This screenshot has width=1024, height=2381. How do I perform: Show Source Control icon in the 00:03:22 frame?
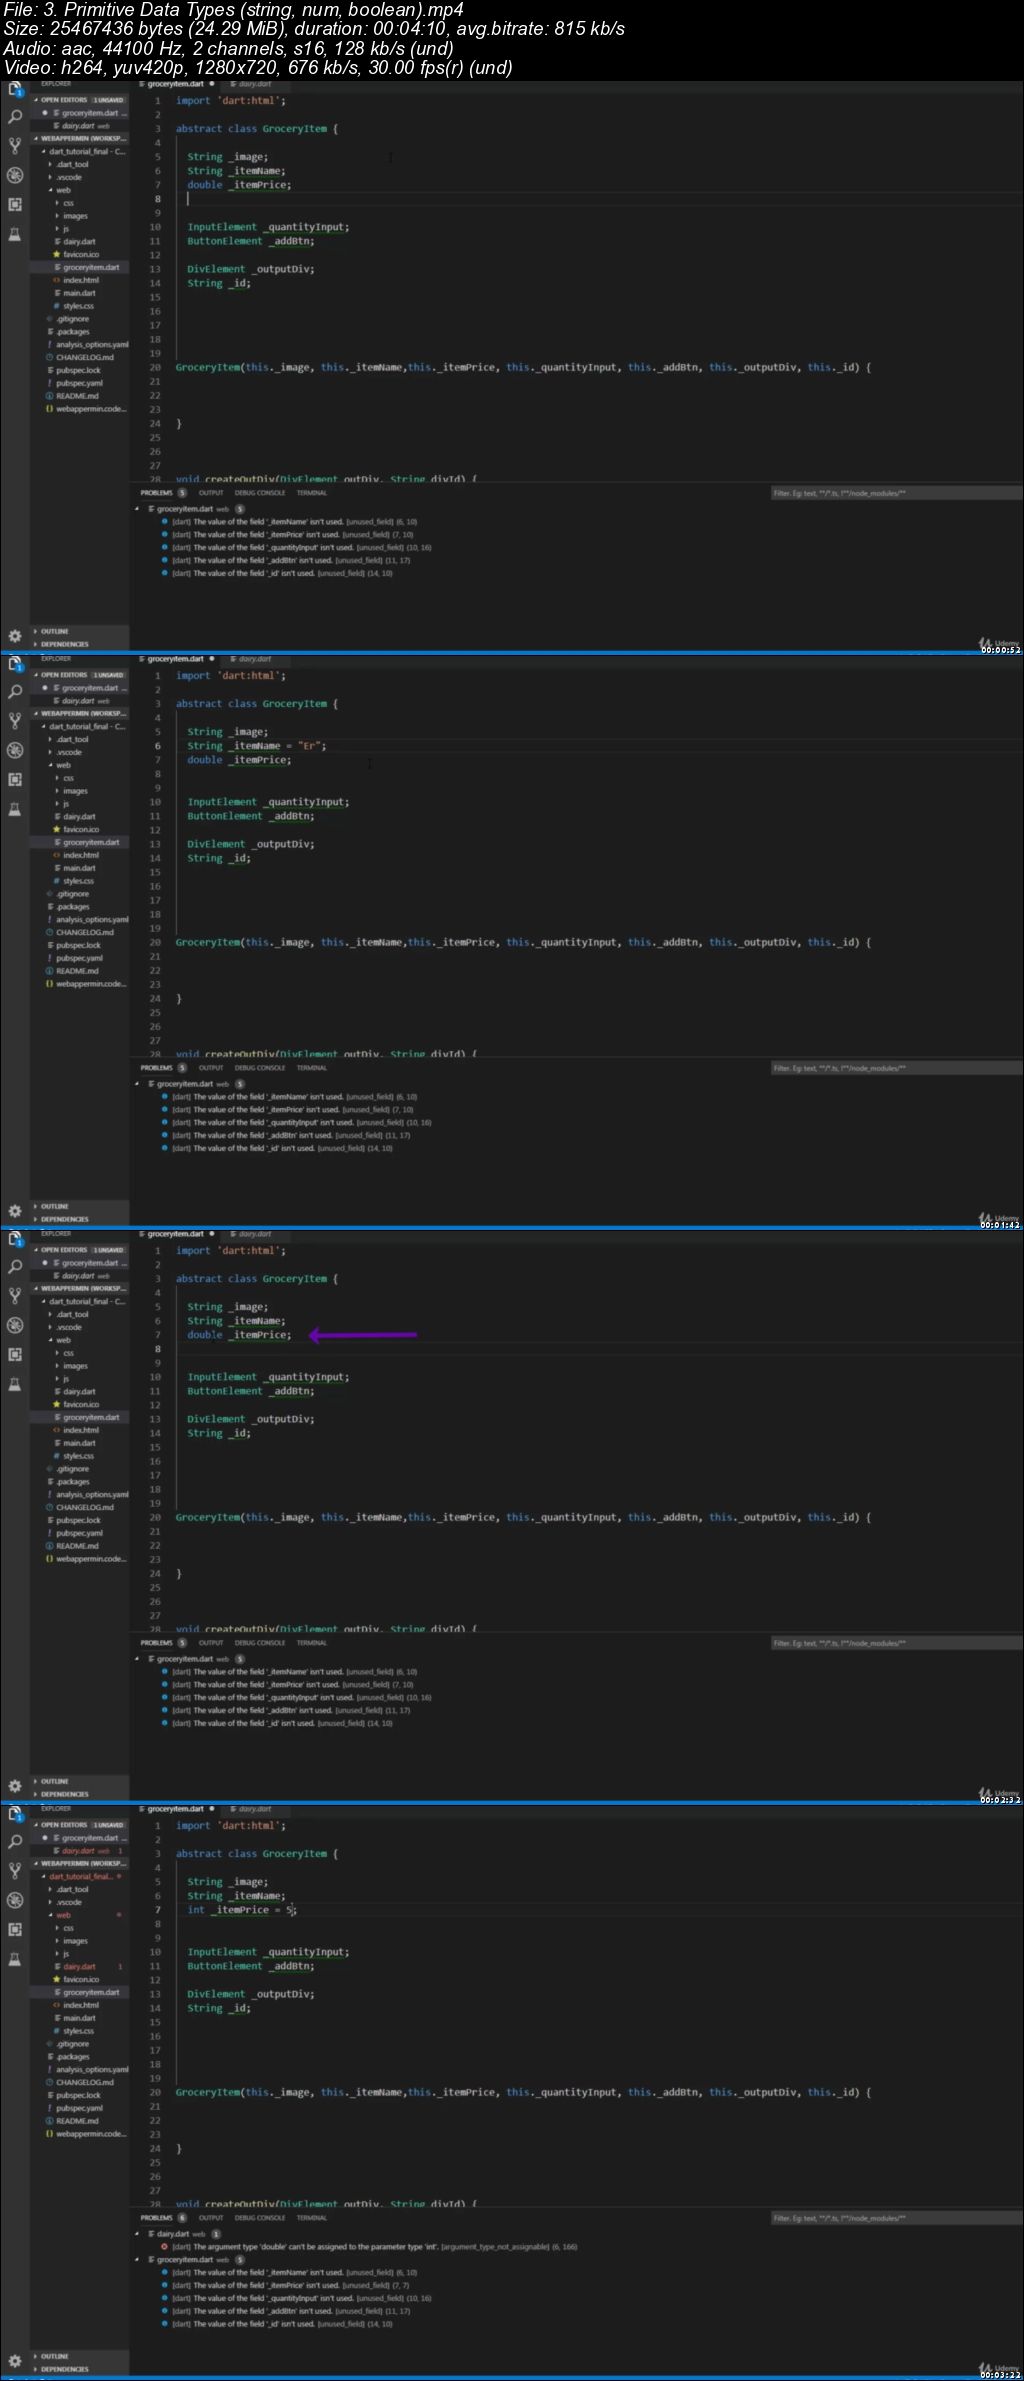tap(15, 1871)
